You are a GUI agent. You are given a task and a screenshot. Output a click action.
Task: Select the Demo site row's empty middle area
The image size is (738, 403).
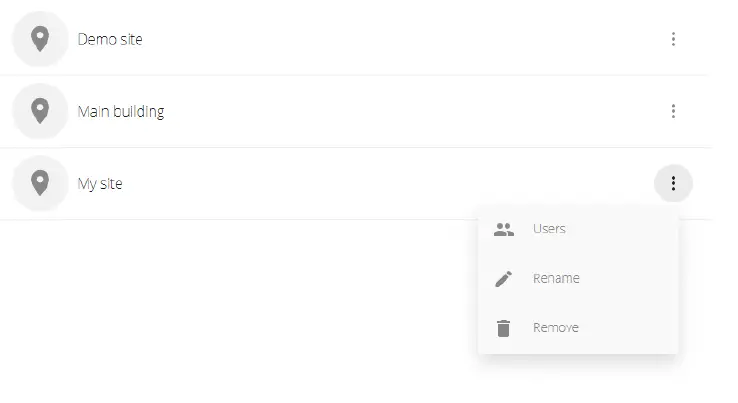coord(400,39)
